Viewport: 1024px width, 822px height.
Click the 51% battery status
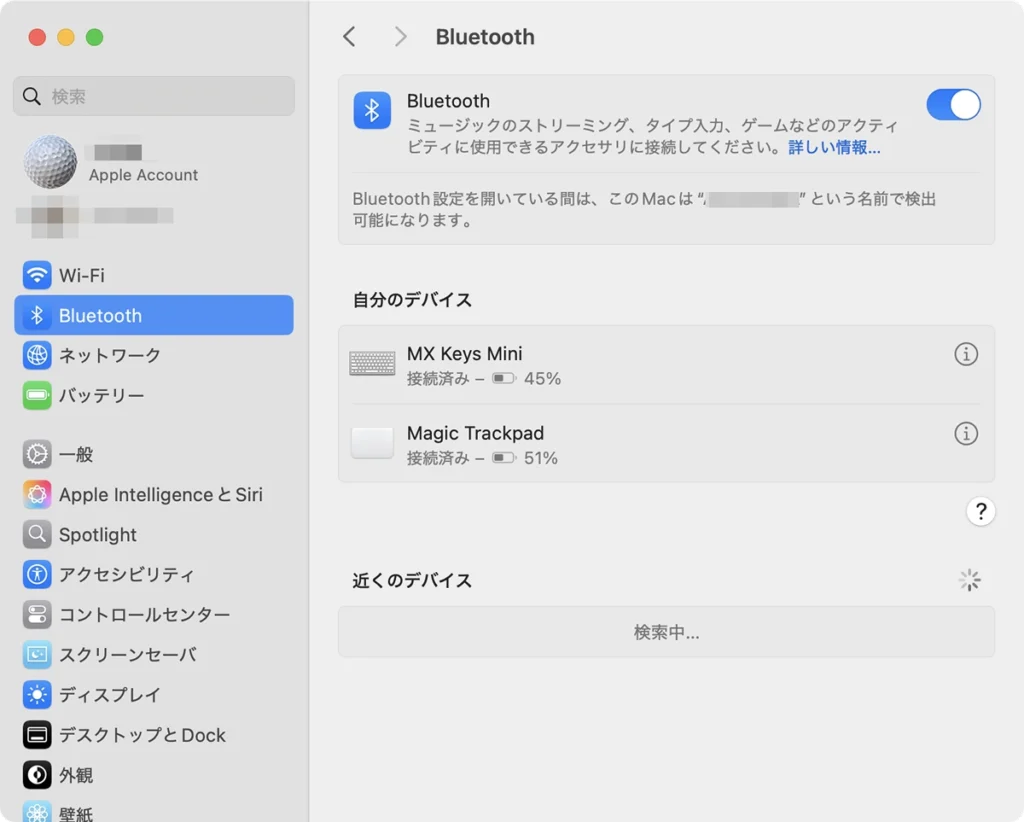pyautogui.click(x=525, y=458)
